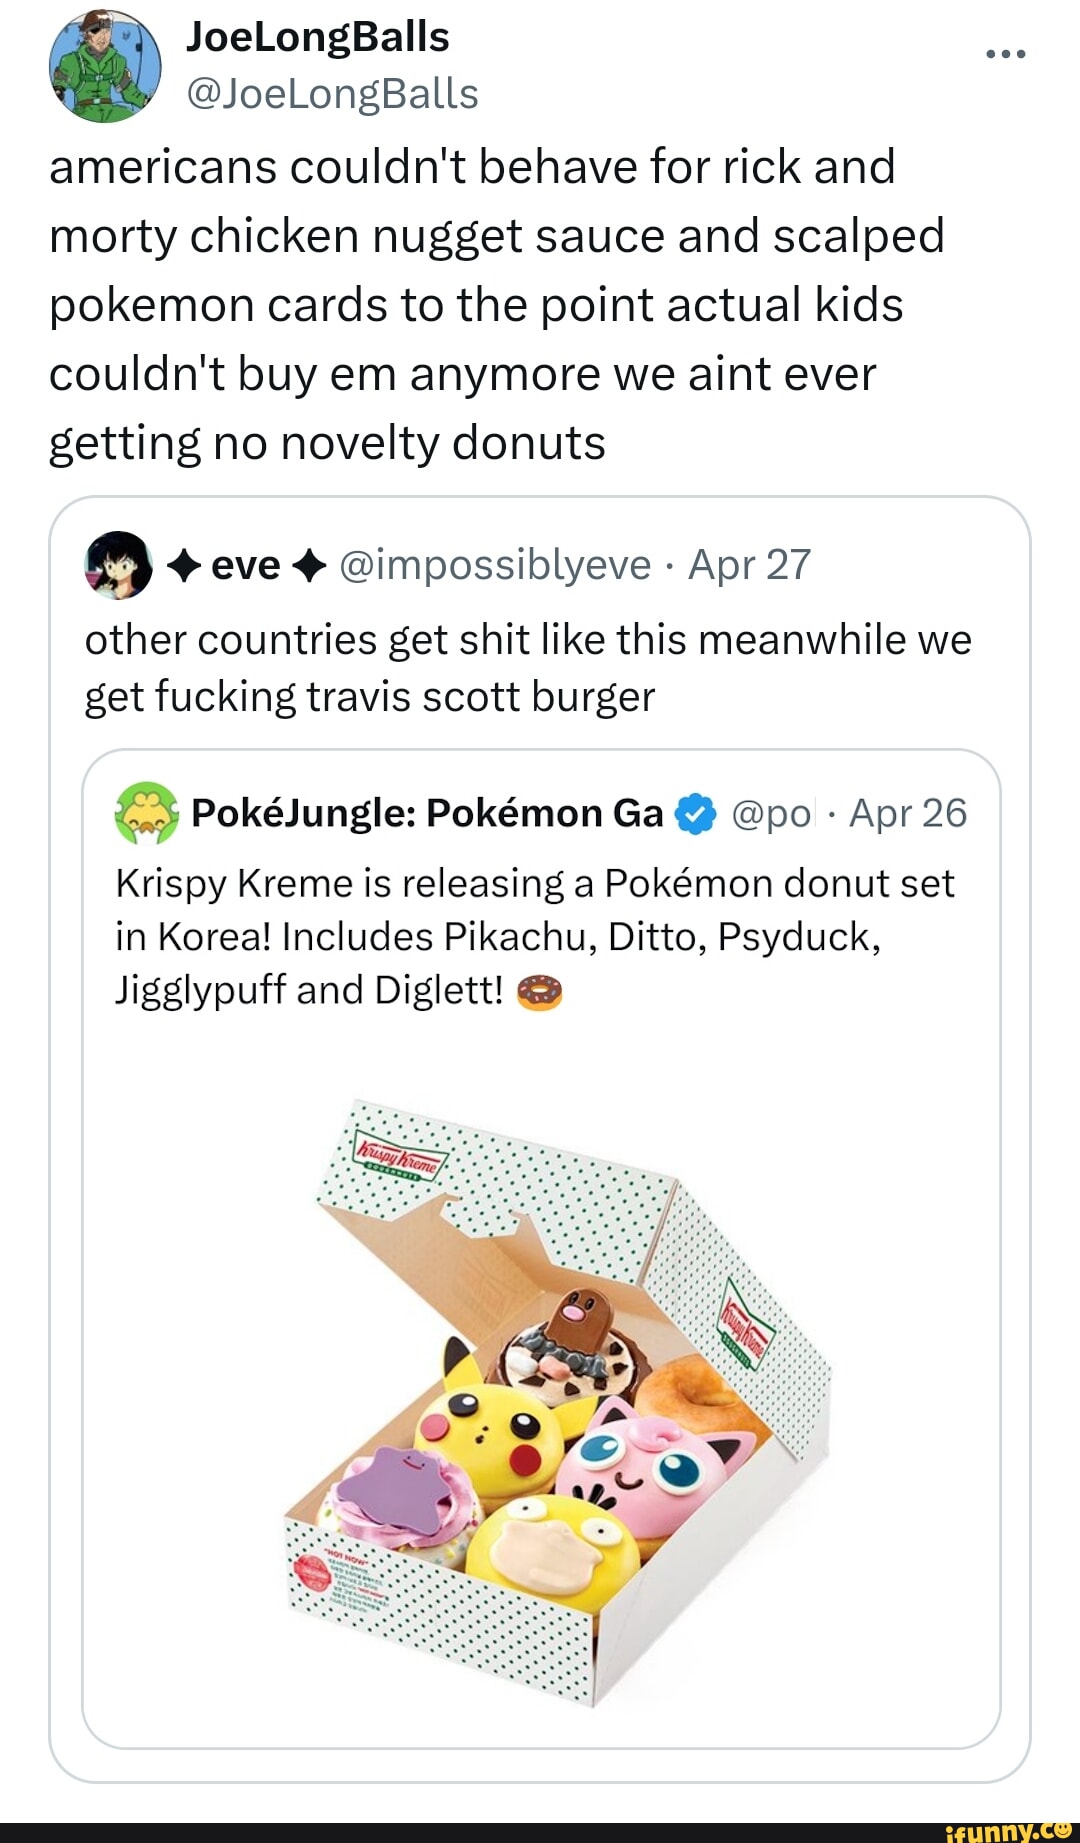This screenshot has width=1080, height=1843.
Task: Open the eve display name link
Action: coord(246,565)
